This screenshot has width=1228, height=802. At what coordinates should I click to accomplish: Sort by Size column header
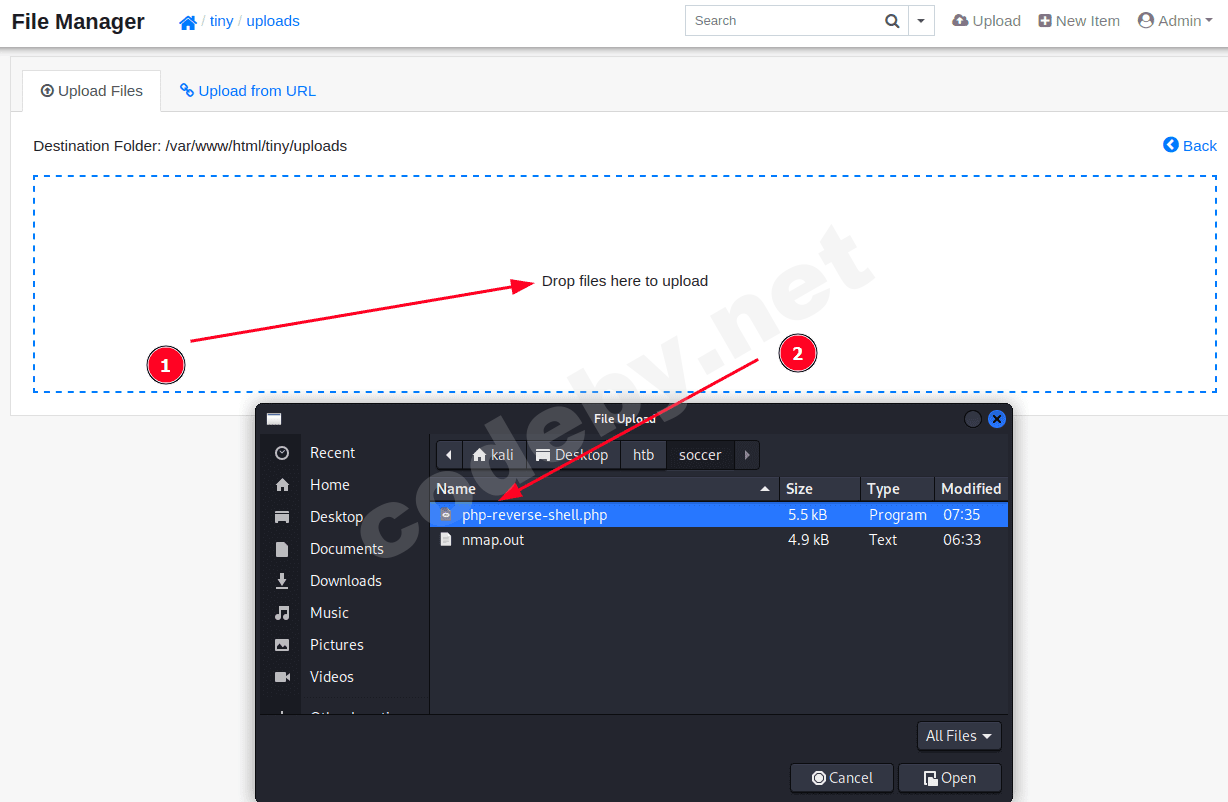tap(820, 489)
